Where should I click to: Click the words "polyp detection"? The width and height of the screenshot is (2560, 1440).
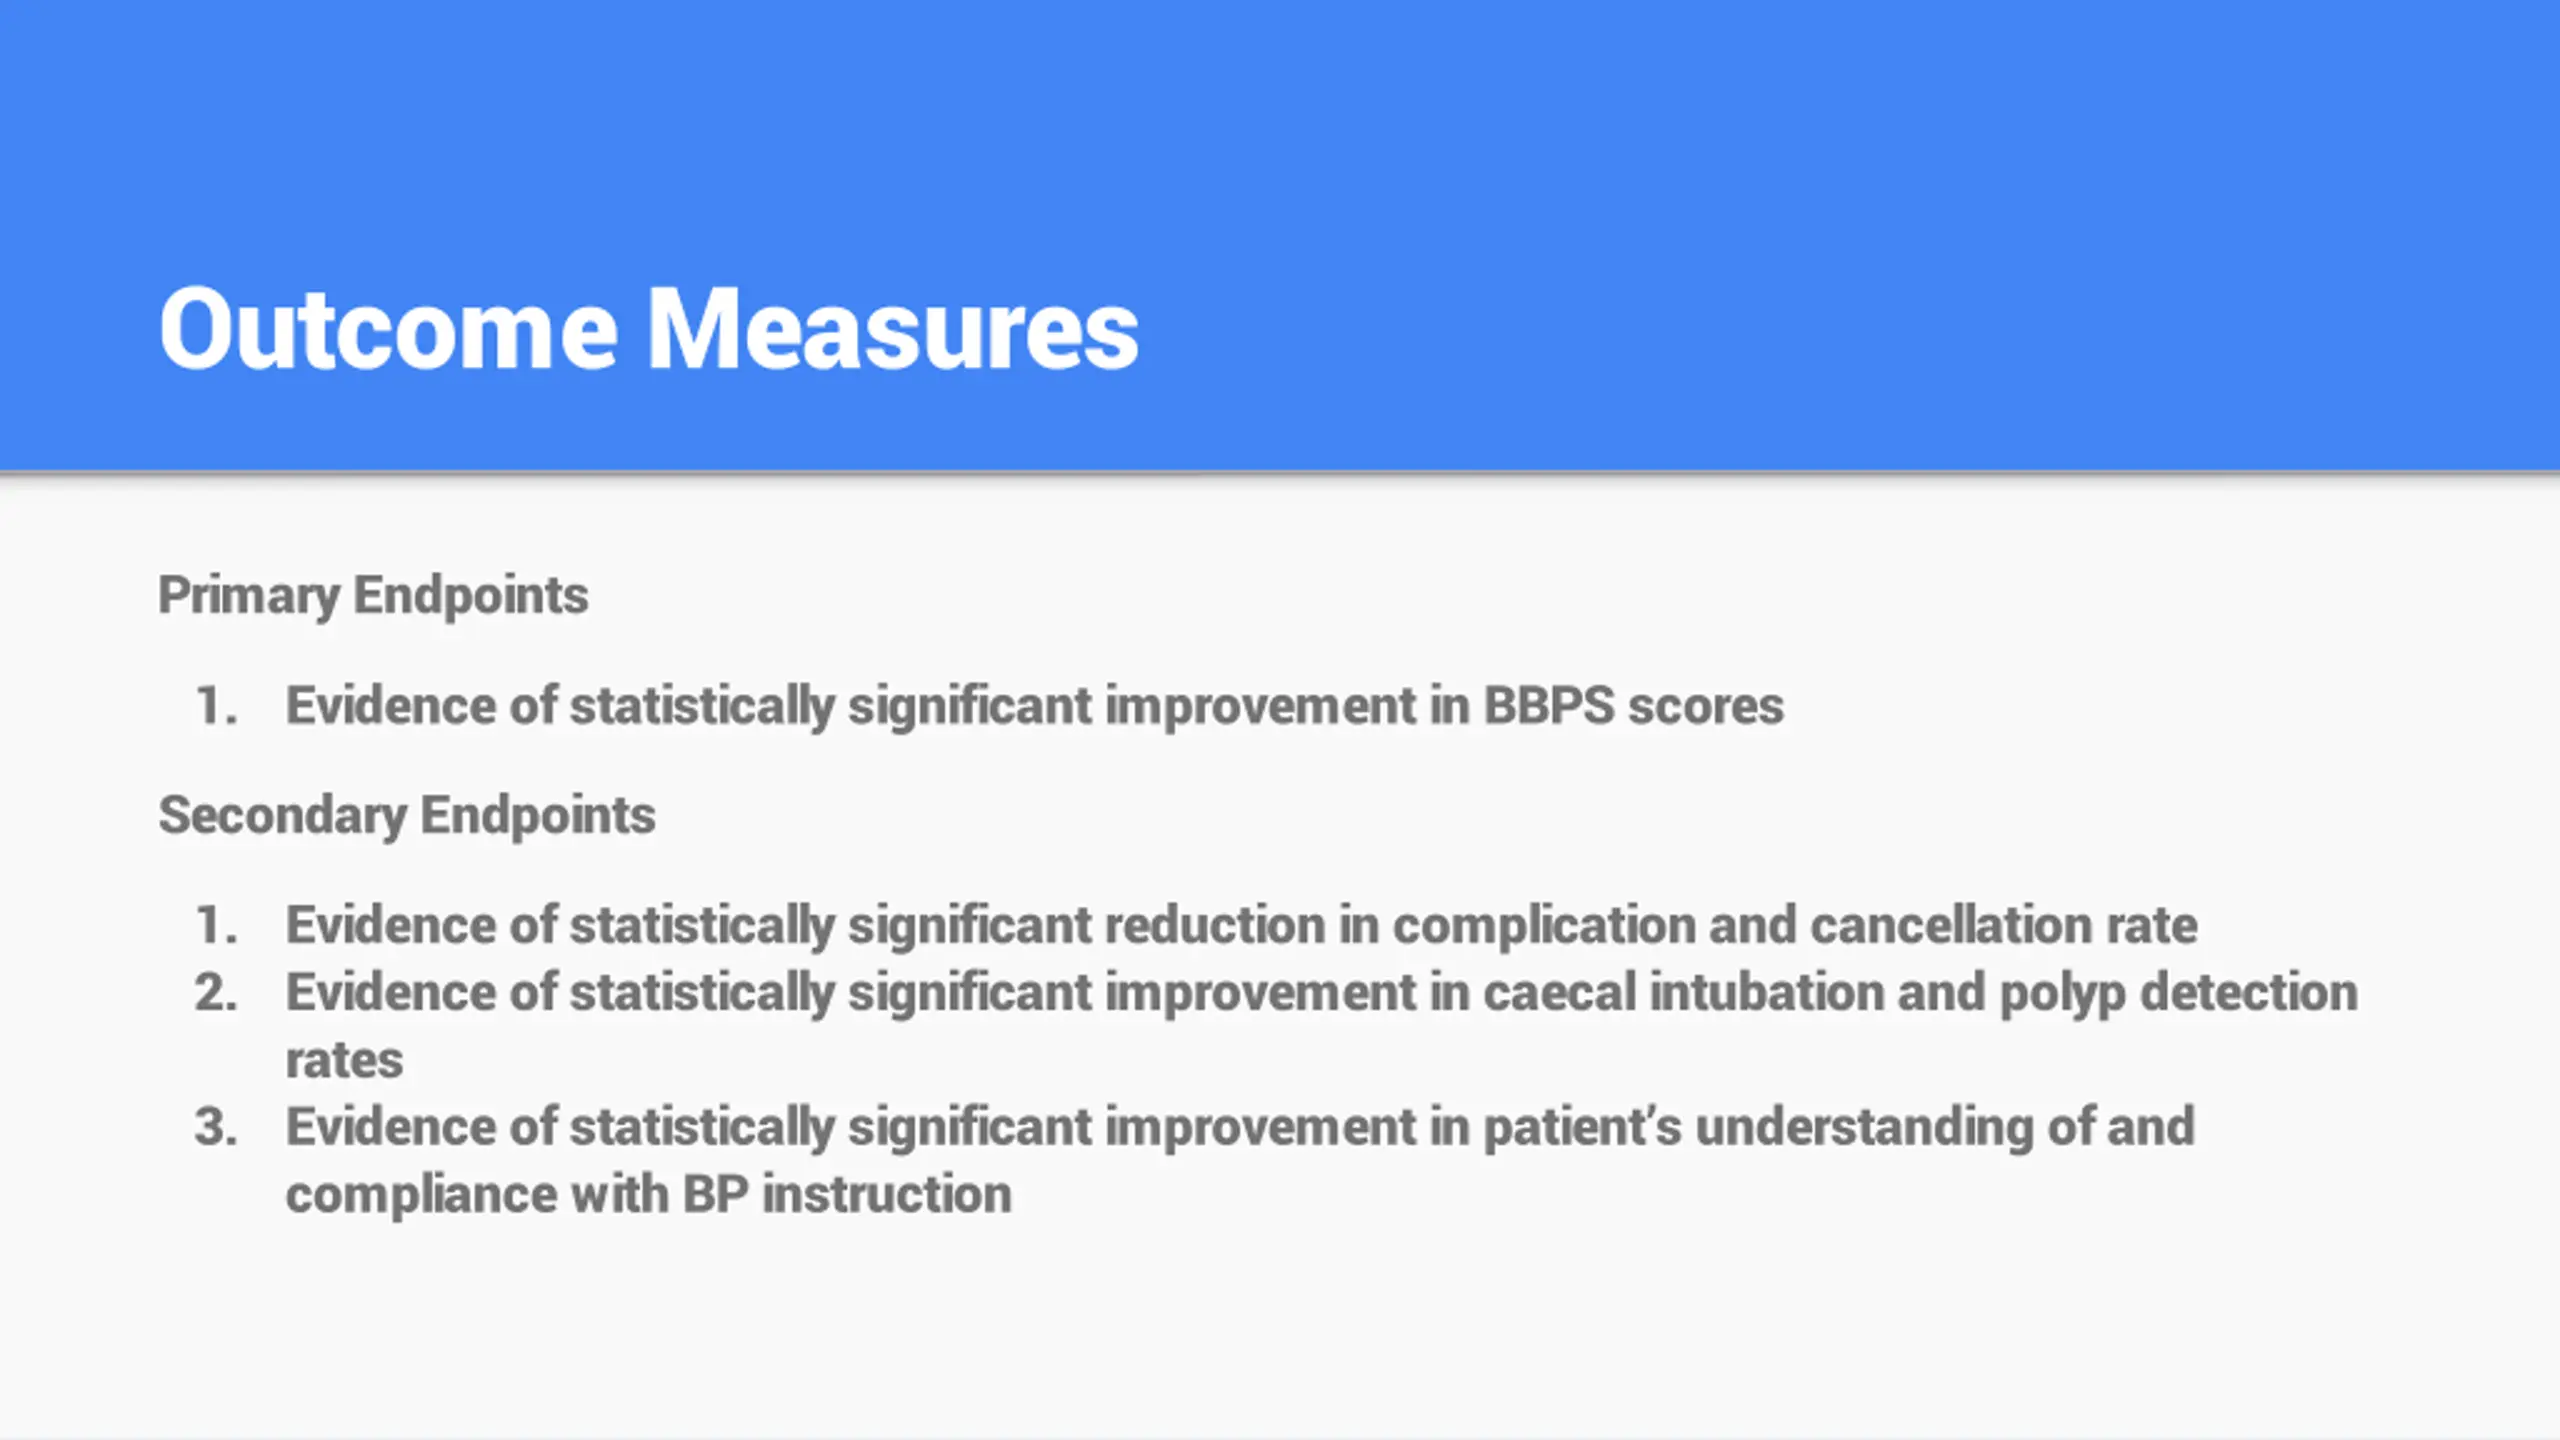coord(2179,995)
